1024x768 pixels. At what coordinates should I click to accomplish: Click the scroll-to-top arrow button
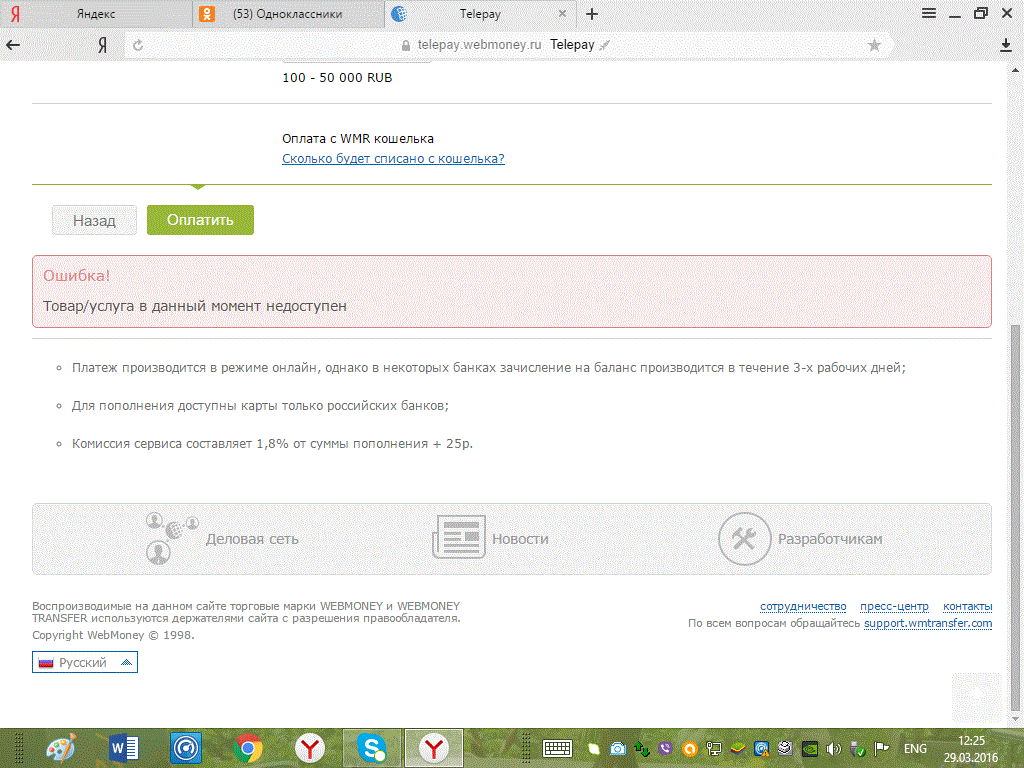(976, 697)
